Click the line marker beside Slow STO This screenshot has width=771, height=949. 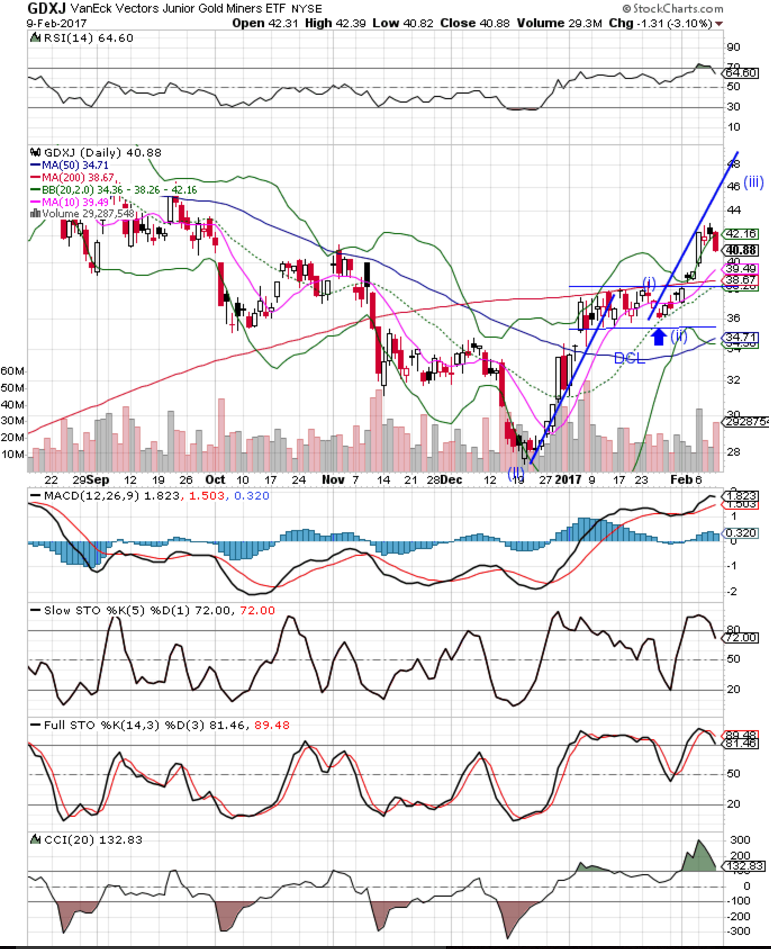[36, 609]
